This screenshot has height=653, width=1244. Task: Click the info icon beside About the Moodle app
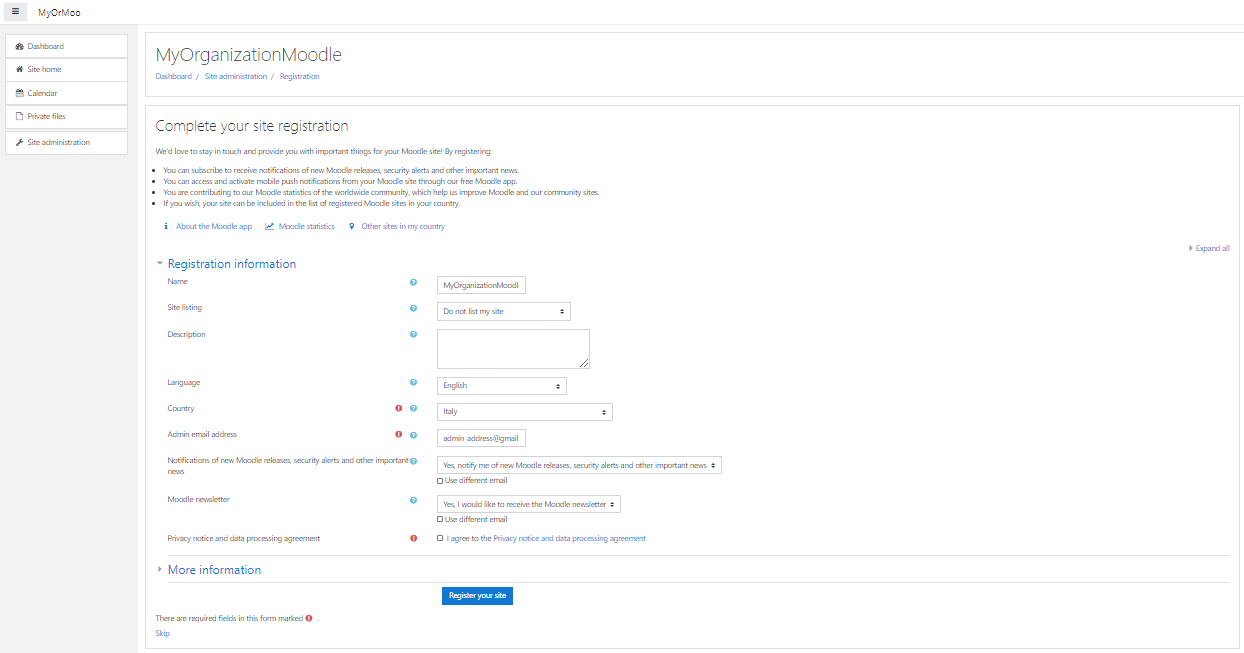(166, 226)
